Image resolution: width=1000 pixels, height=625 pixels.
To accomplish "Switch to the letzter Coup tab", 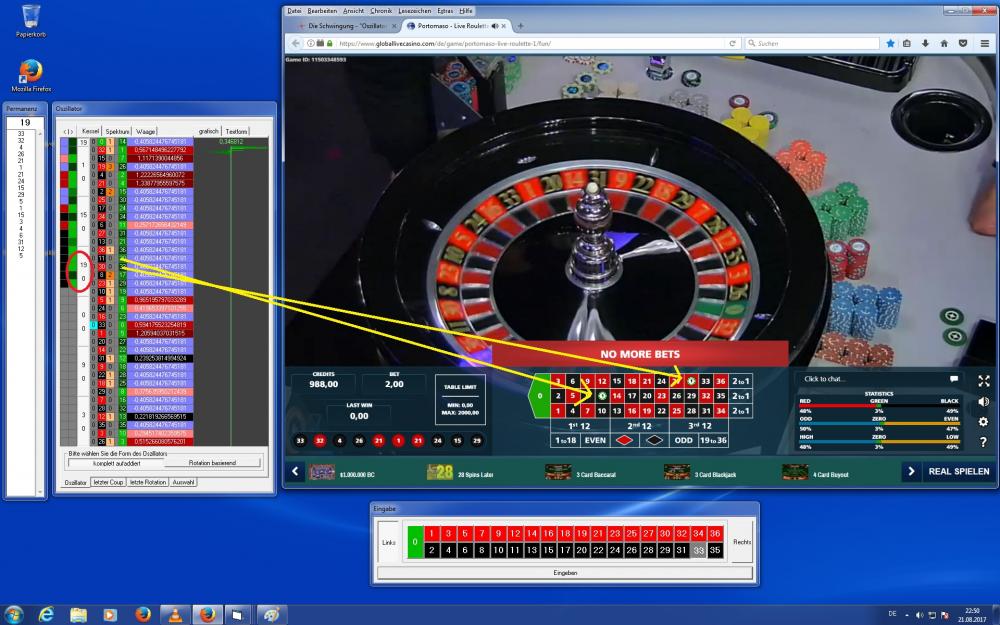I will [108, 482].
